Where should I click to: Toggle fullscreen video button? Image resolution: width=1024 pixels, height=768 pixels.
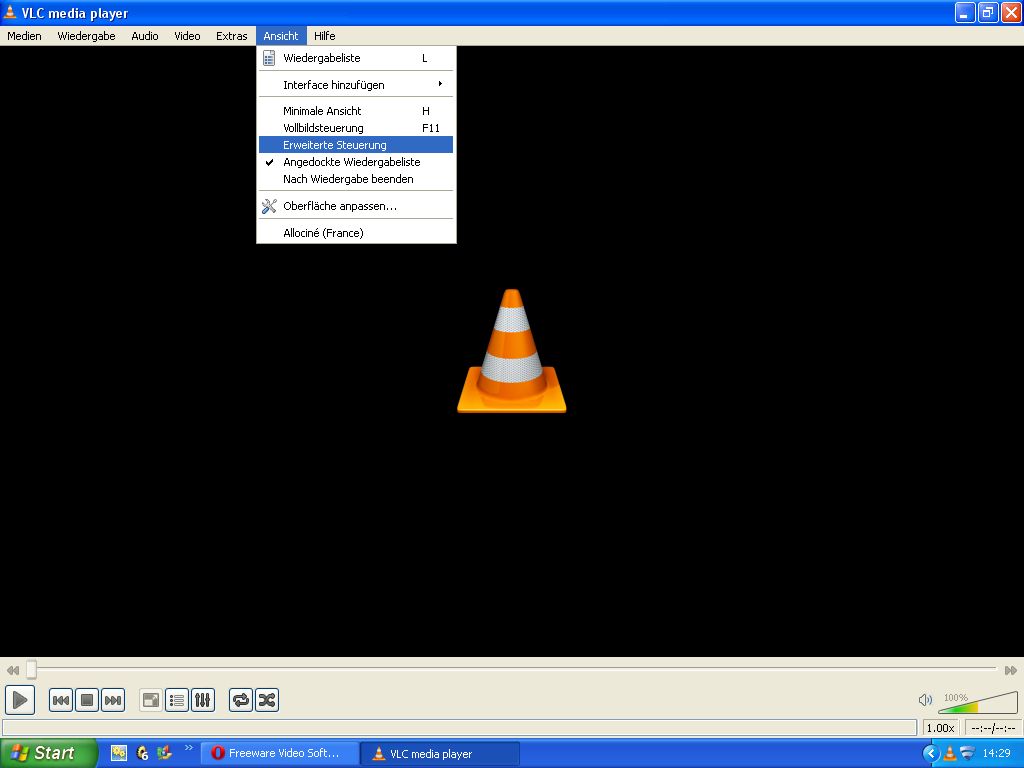pos(151,700)
